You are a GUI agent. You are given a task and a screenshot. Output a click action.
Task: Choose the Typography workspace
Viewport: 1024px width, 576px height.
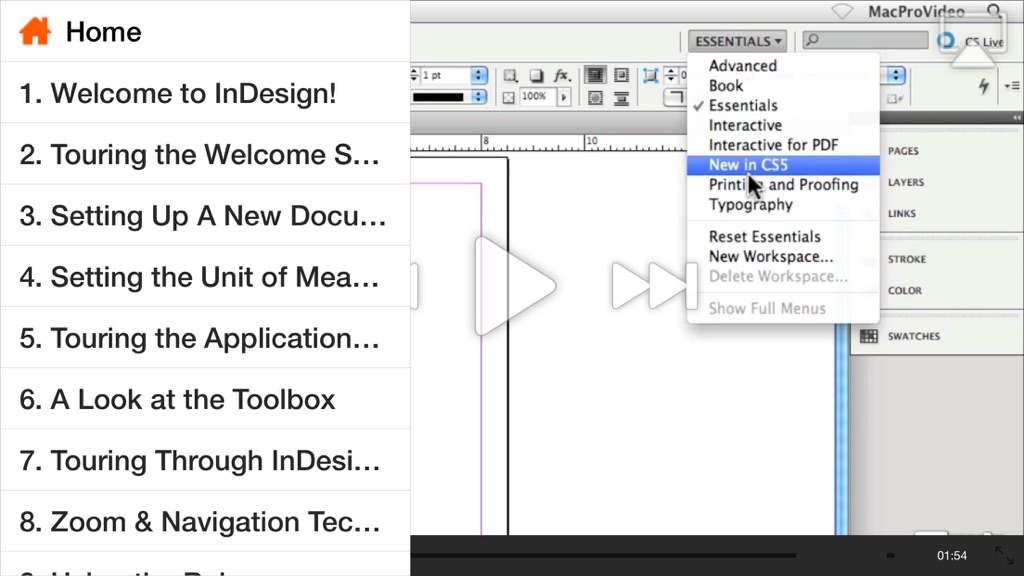coord(783,204)
